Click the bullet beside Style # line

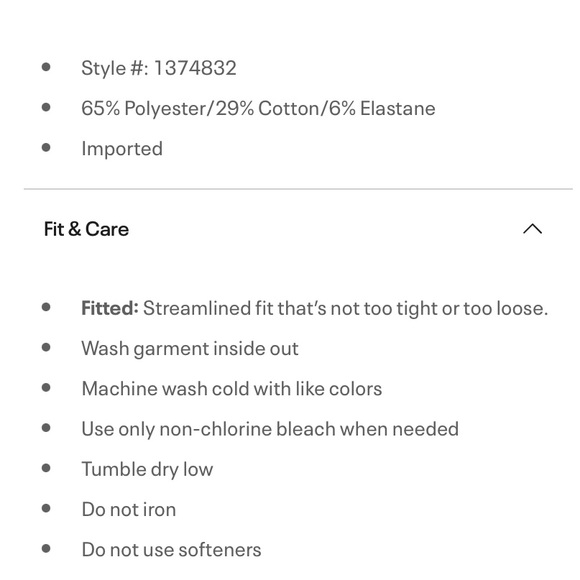46,67
